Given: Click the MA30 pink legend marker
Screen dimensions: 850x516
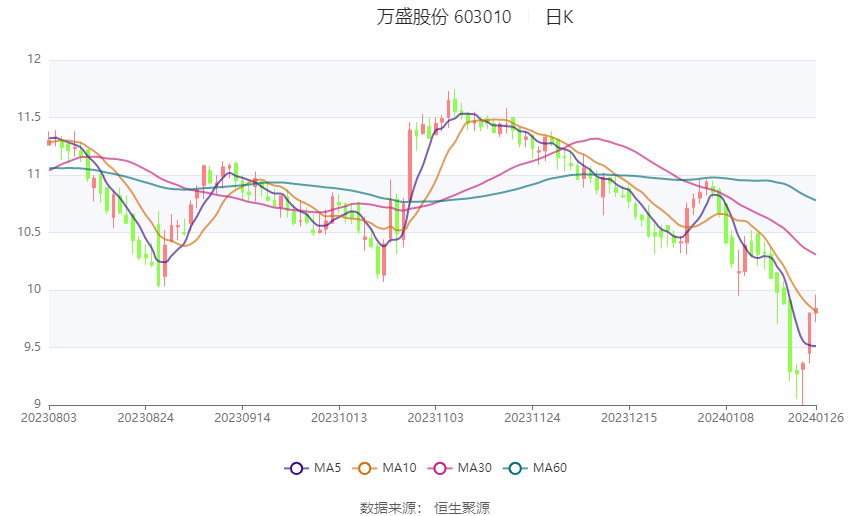Looking at the screenshot, I should 440,468.
